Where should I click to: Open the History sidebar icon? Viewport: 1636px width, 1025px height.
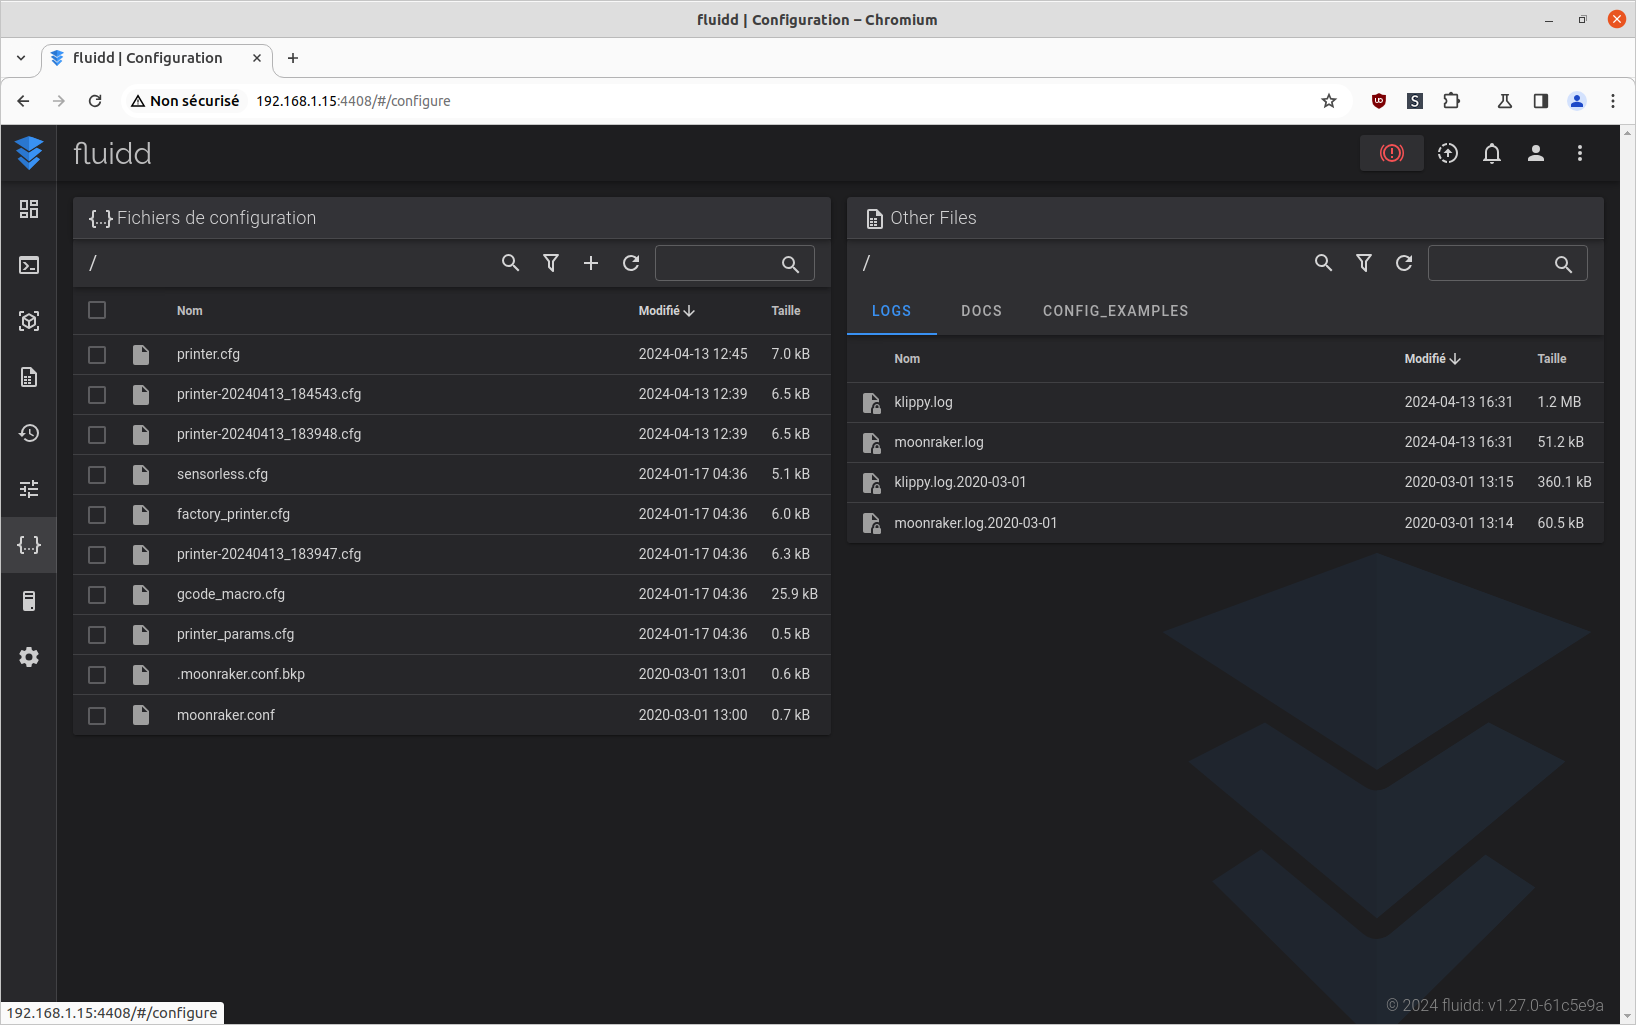tap(29, 433)
